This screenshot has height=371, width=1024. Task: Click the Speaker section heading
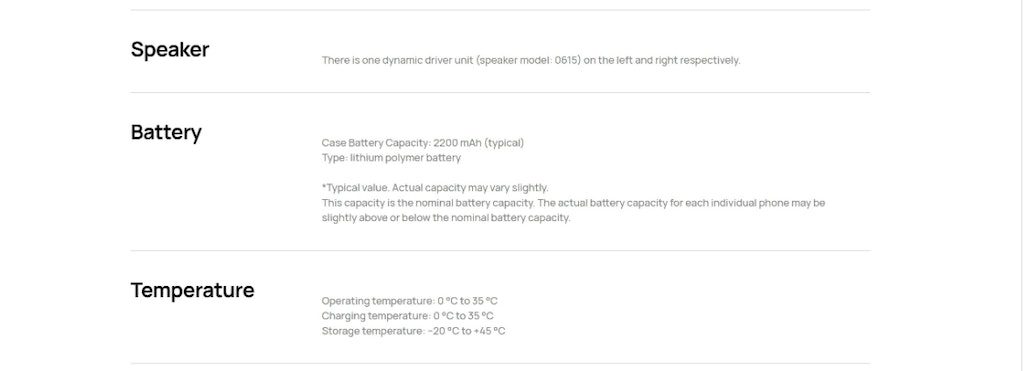pos(170,50)
